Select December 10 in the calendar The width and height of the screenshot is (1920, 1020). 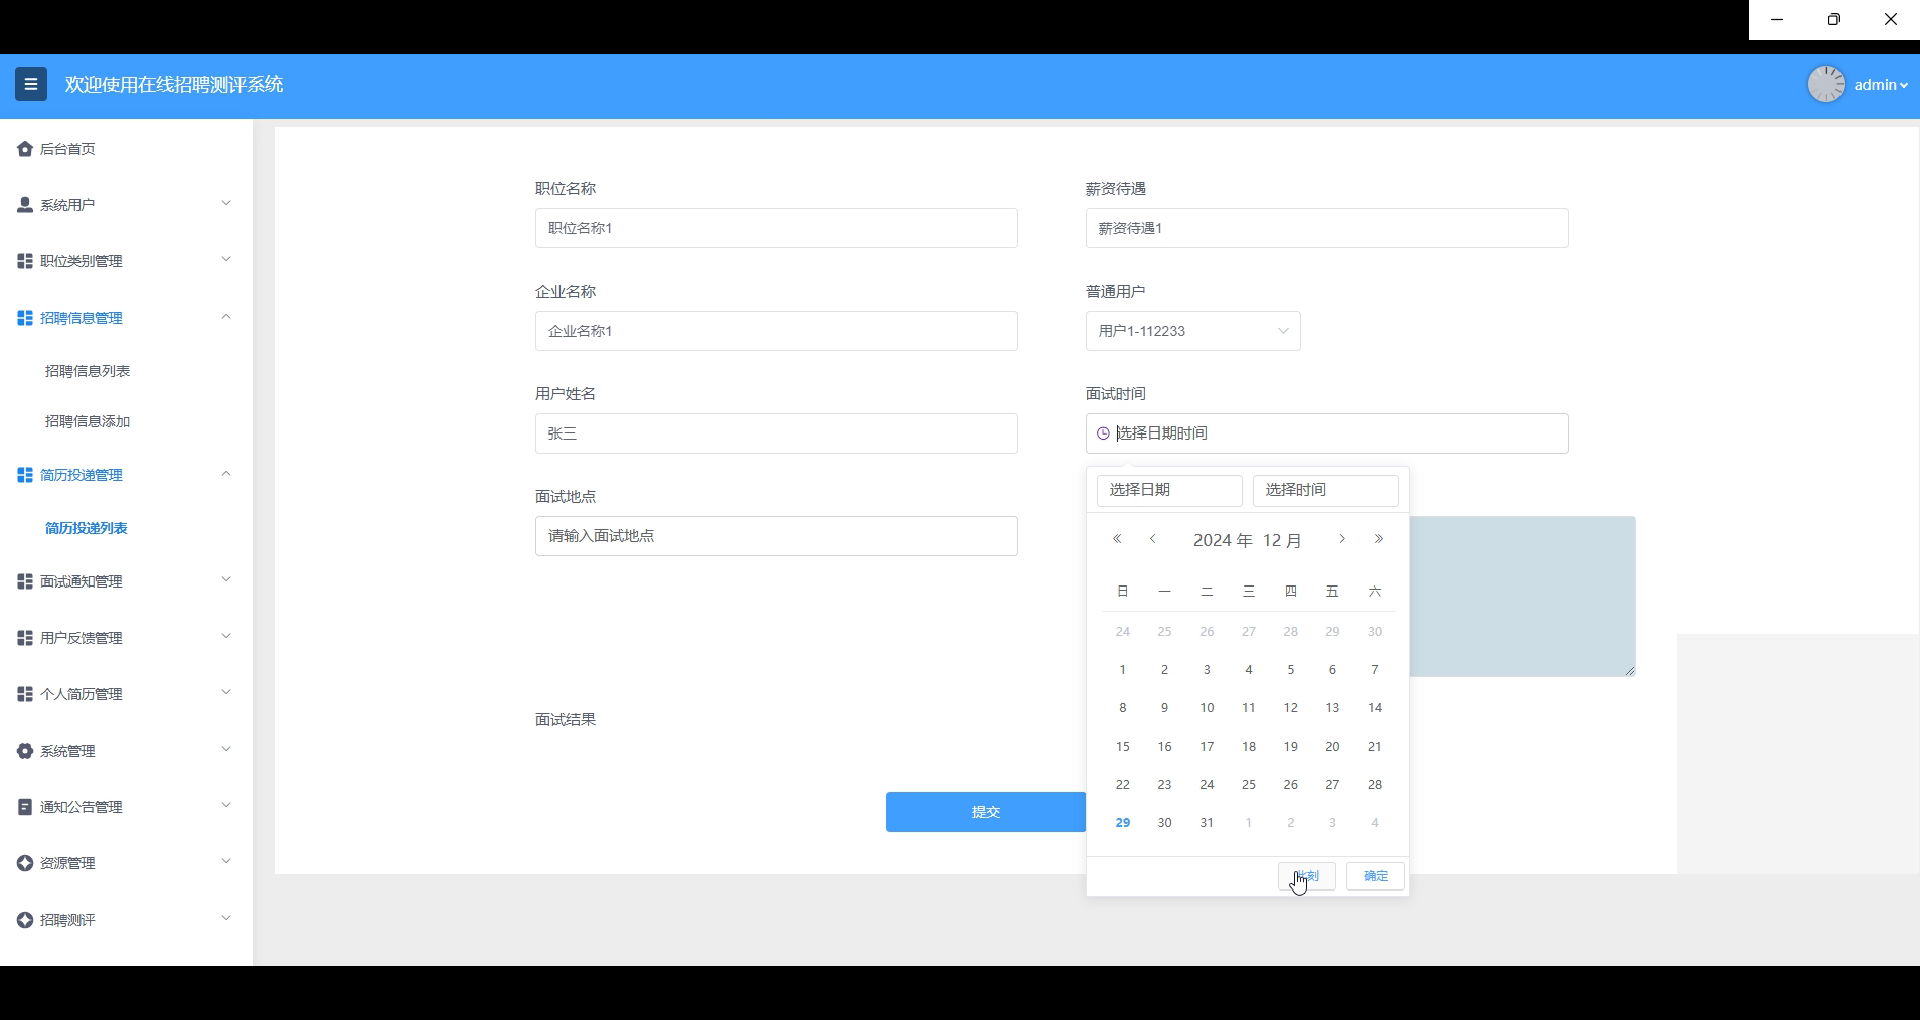(x=1207, y=708)
